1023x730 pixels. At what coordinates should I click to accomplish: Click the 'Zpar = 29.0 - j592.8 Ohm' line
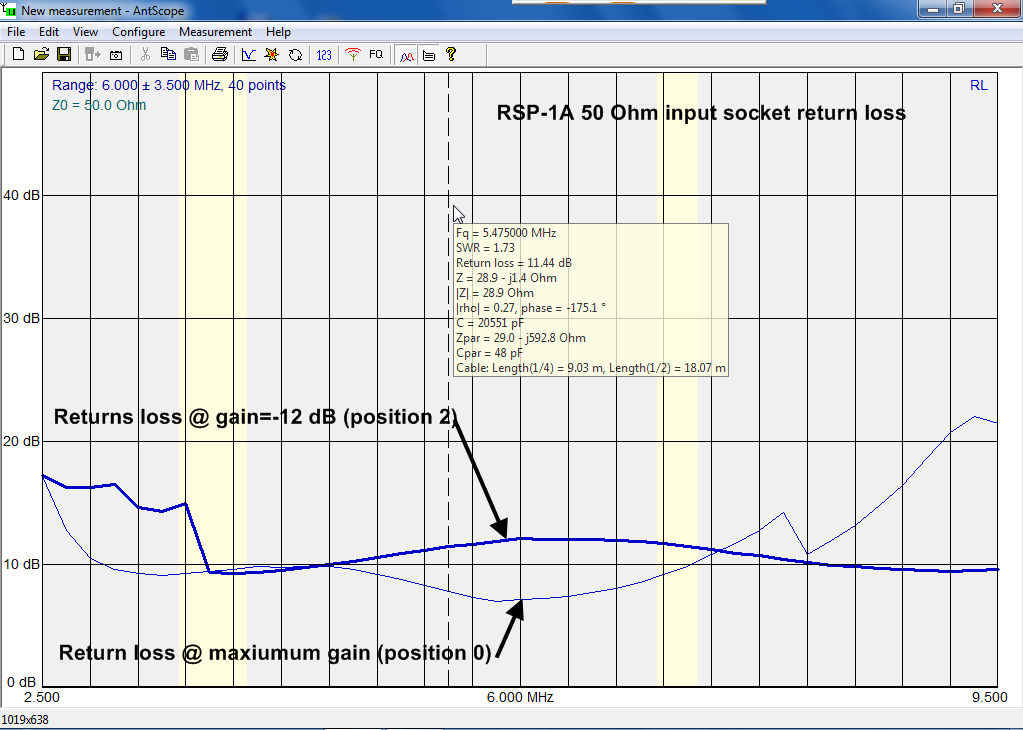(521, 338)
